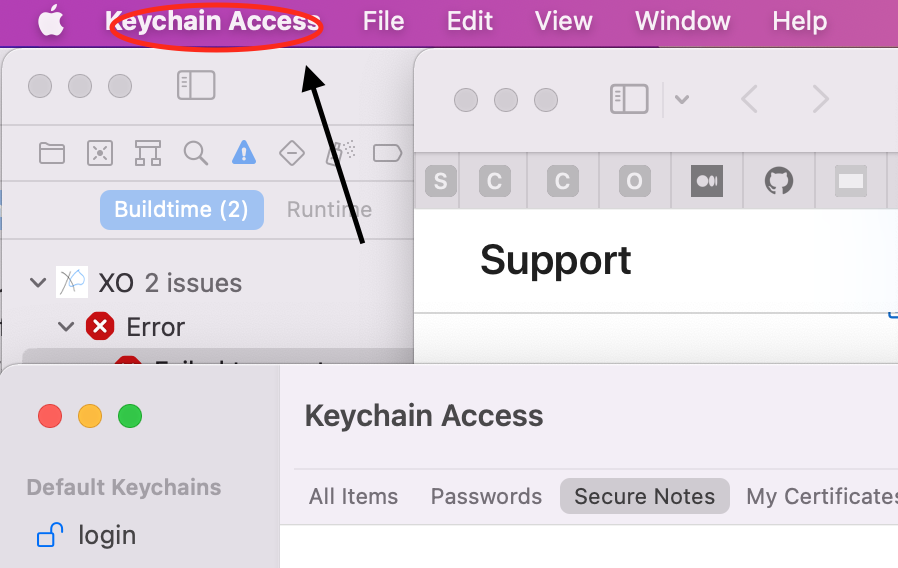Select the issue navigator warning triangle icon
The image size is (898, 568).
(244, 153)
